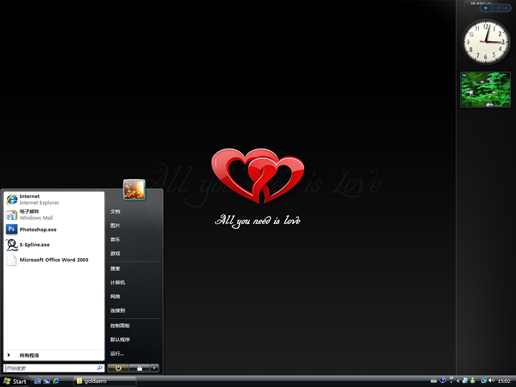Image resolution: width=516 pixels, height=387 pixels.
Task: Click the volume speaker tray icon
Action: (x=492, y=380)
